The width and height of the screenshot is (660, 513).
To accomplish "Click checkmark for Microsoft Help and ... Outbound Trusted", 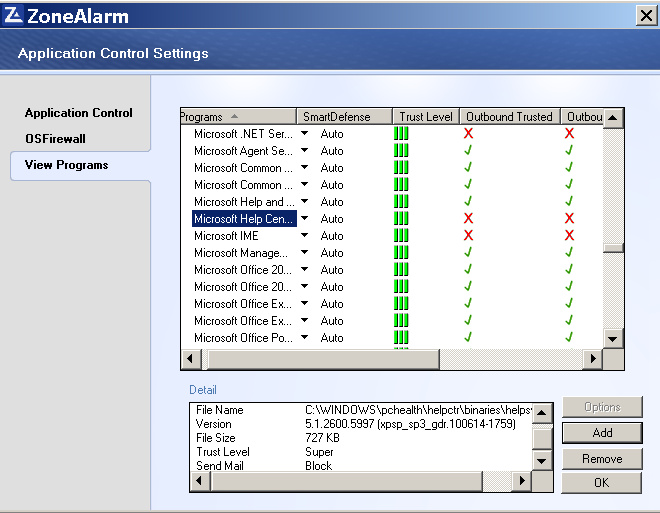I will point(468,201).
